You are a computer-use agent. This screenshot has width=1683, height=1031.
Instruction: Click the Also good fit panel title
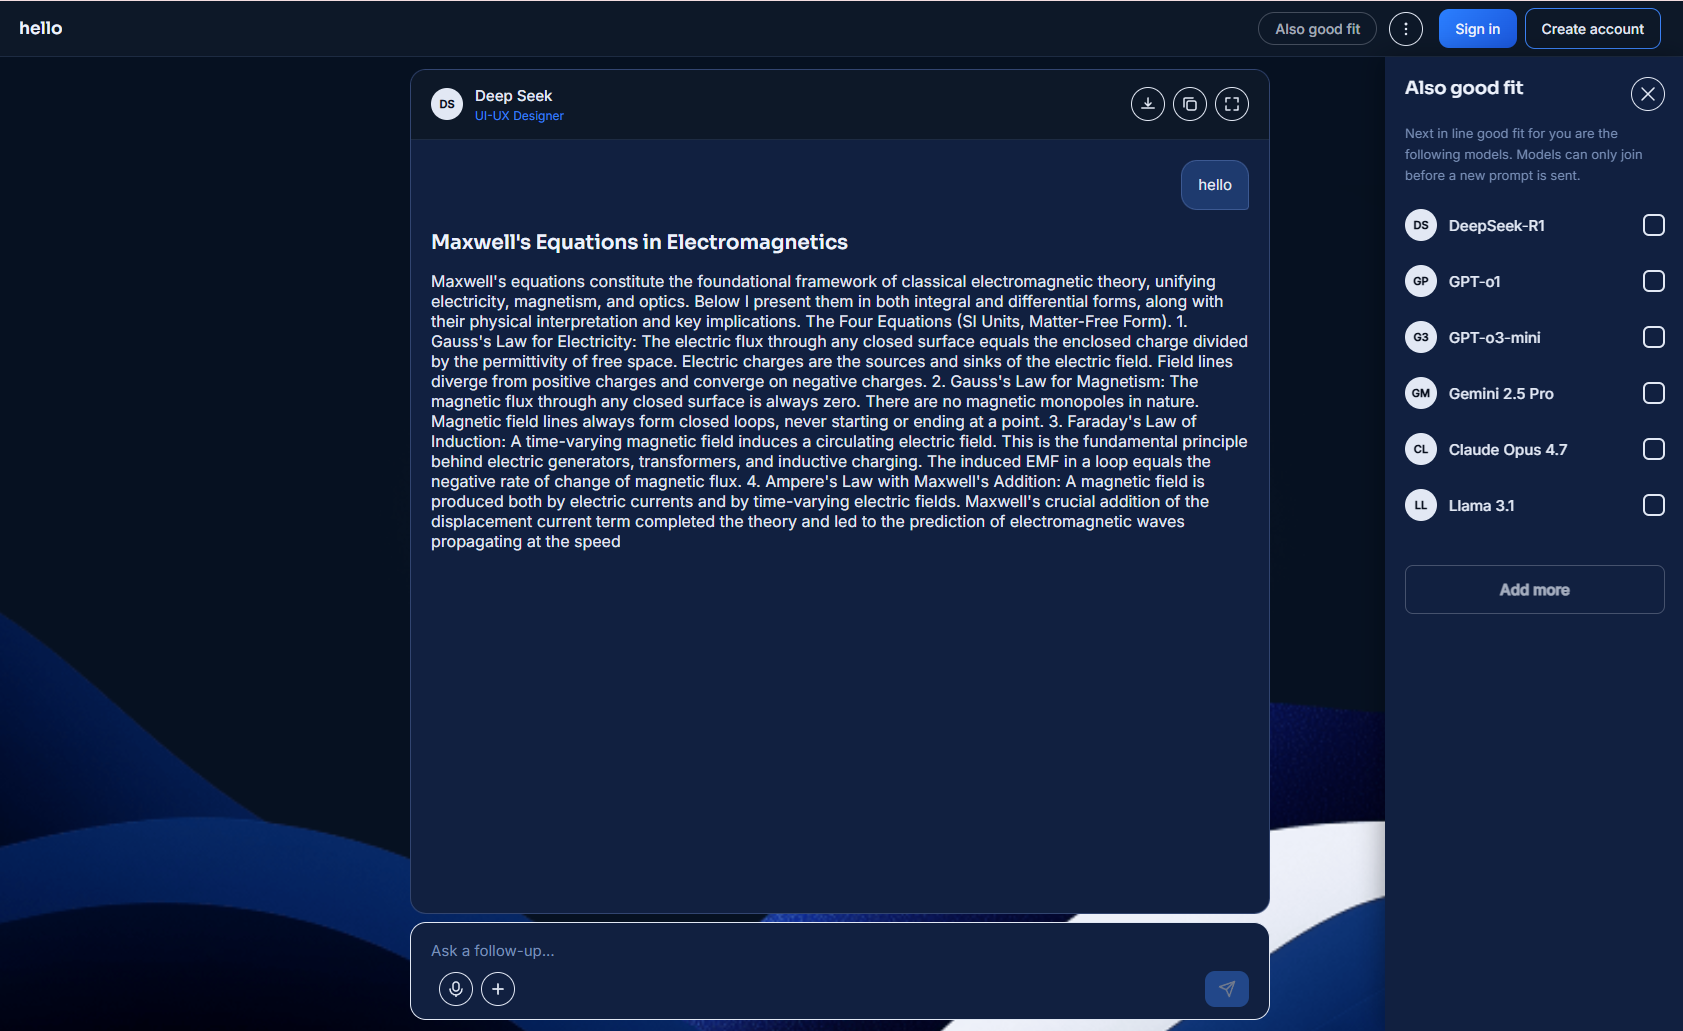click(1464, 88)
